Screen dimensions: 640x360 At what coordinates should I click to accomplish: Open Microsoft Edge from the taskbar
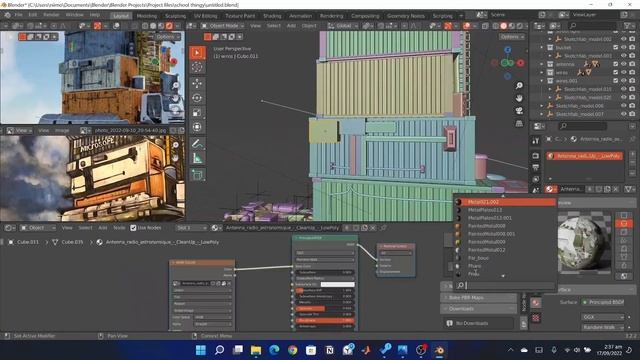(x=274, y=350)
